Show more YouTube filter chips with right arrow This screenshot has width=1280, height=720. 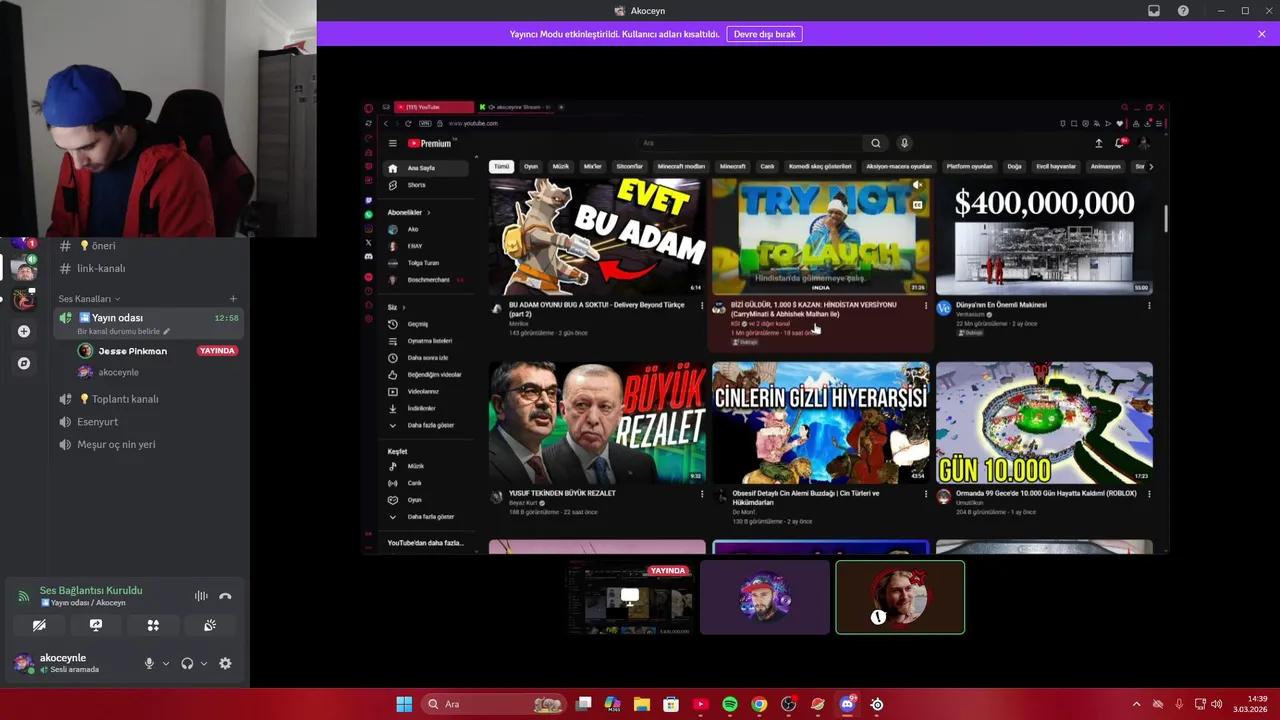point(1151,167)
